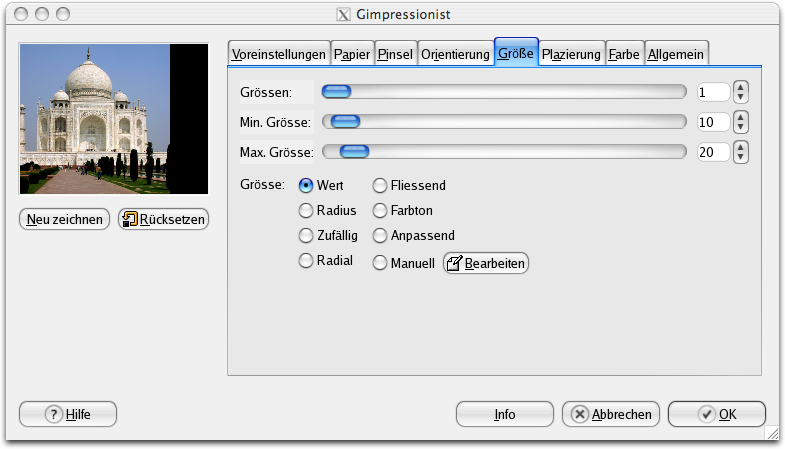The width and height of the screenshot is (785, 449).
Task: Increase Max. Grösse with up arrow
Action: tap(740, 147)
